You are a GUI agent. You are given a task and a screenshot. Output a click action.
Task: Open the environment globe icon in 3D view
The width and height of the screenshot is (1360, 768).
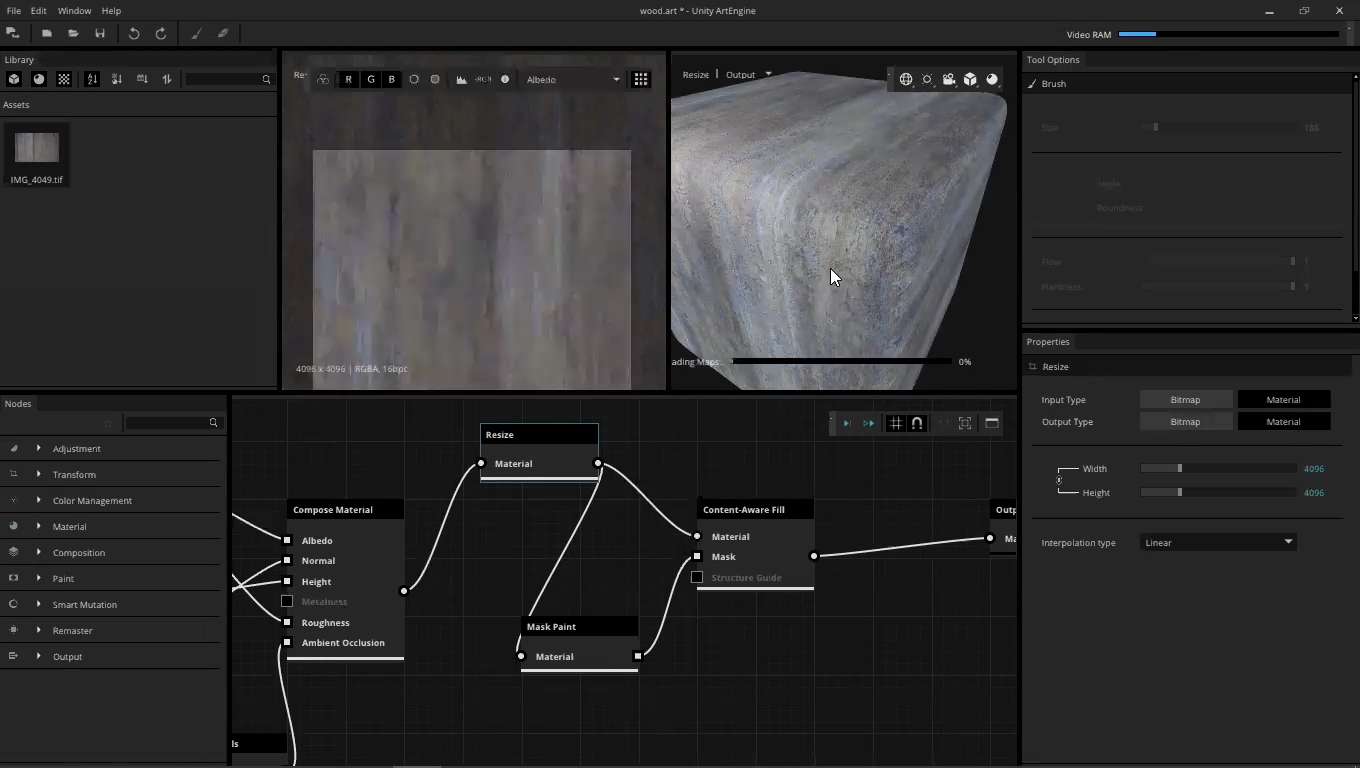click(906, 79)
